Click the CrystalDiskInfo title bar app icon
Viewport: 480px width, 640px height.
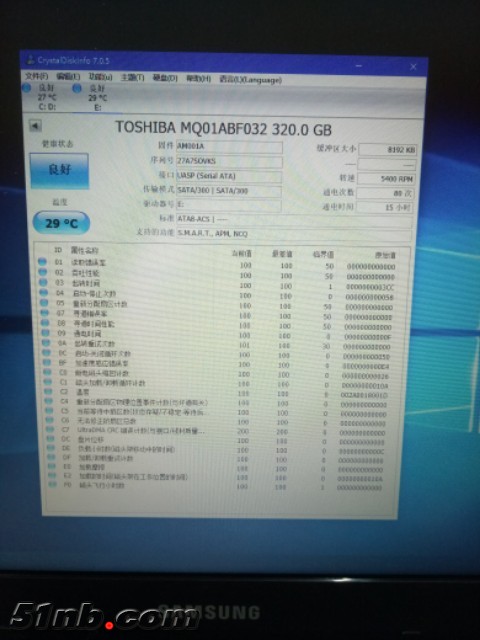click(x=30, y=60)
